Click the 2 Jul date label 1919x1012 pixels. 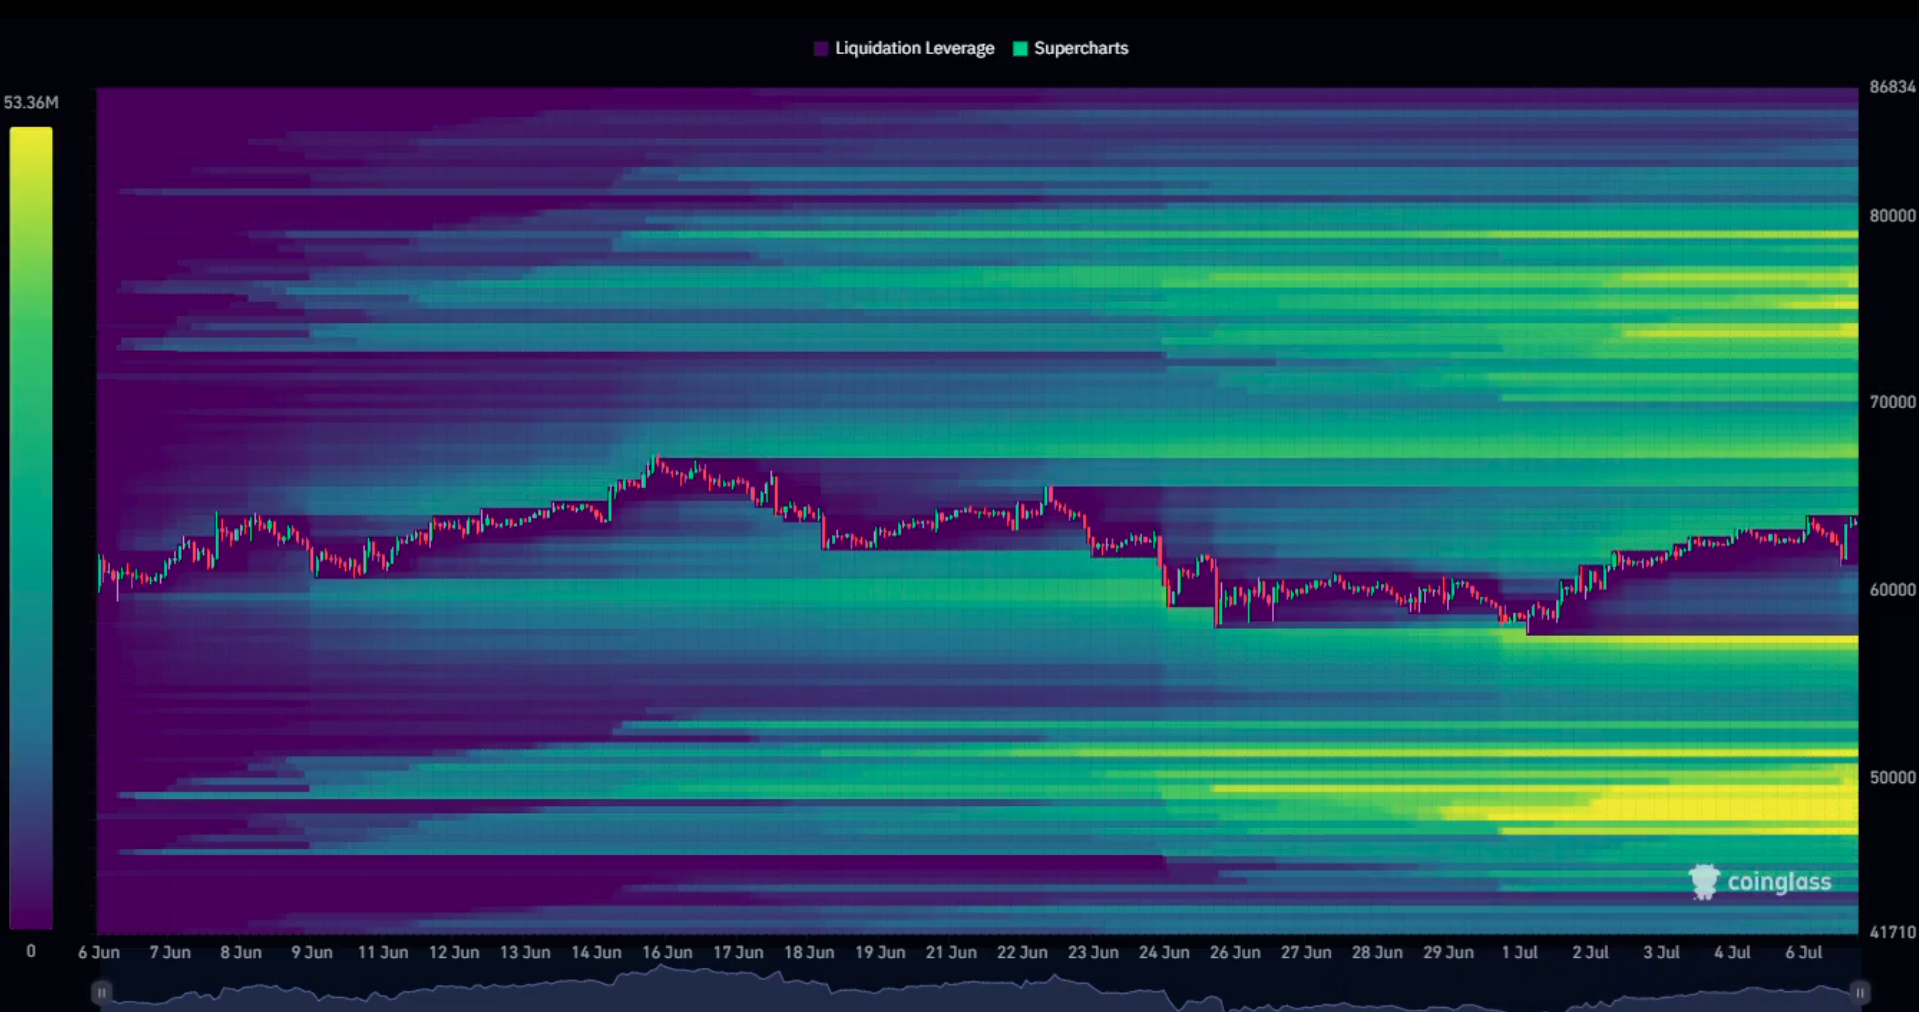pyautogui.click(x=1590, y=952)
